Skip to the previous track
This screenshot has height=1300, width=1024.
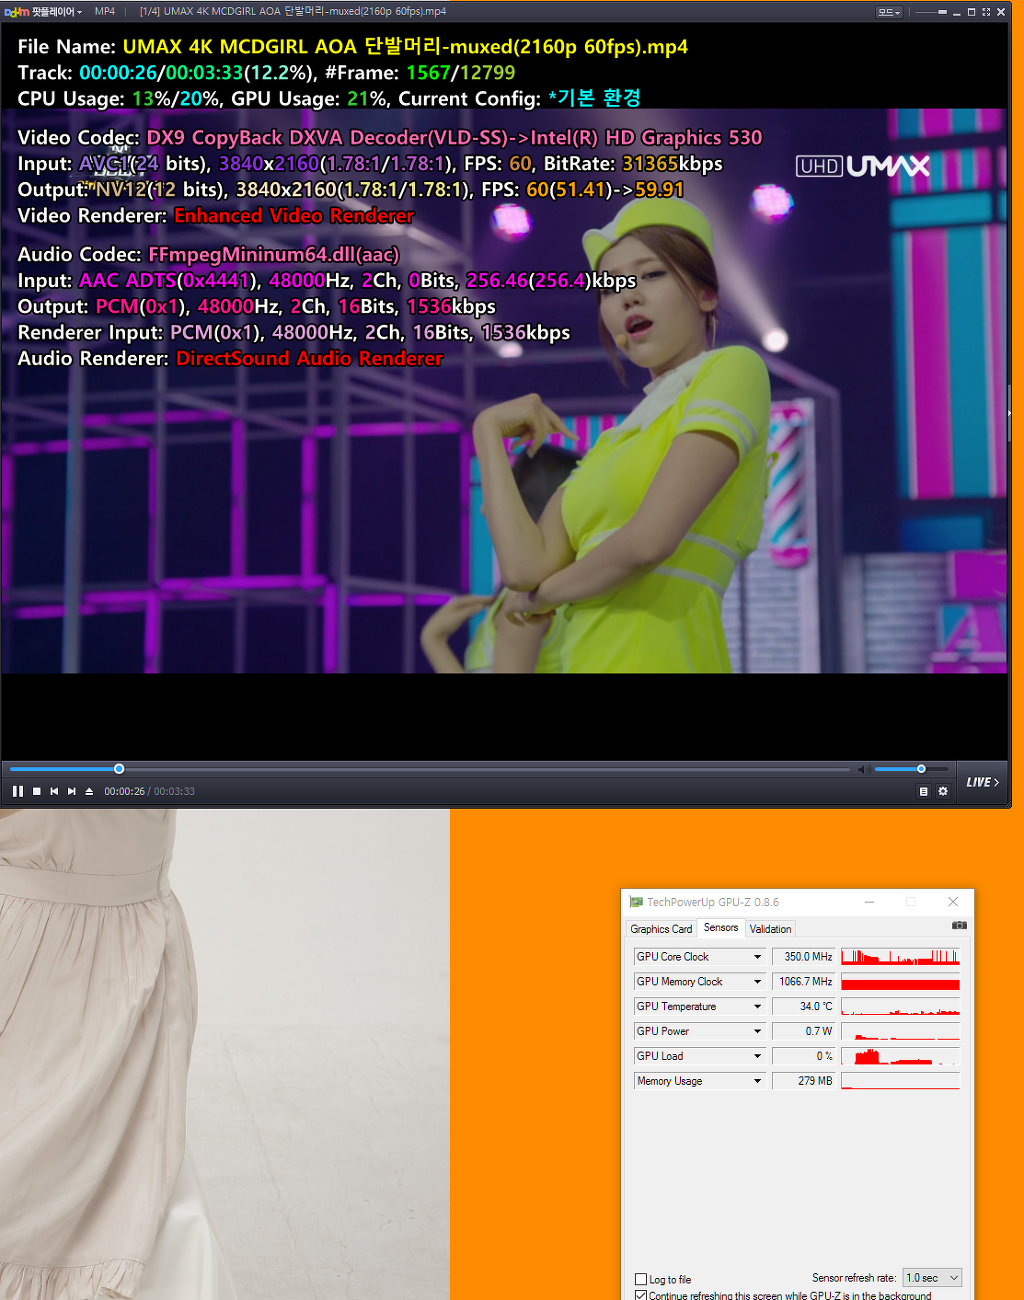(54, 791)
